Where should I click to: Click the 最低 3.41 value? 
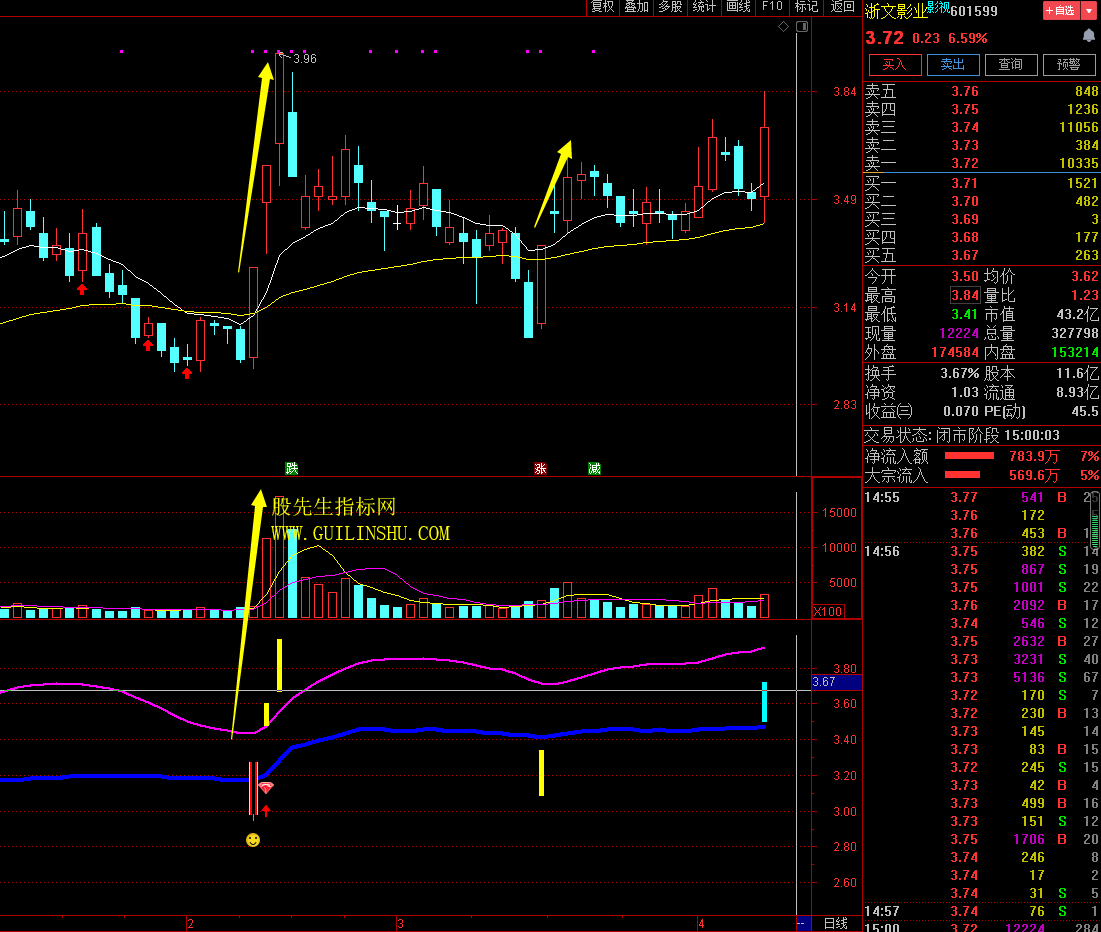[964, 315]
